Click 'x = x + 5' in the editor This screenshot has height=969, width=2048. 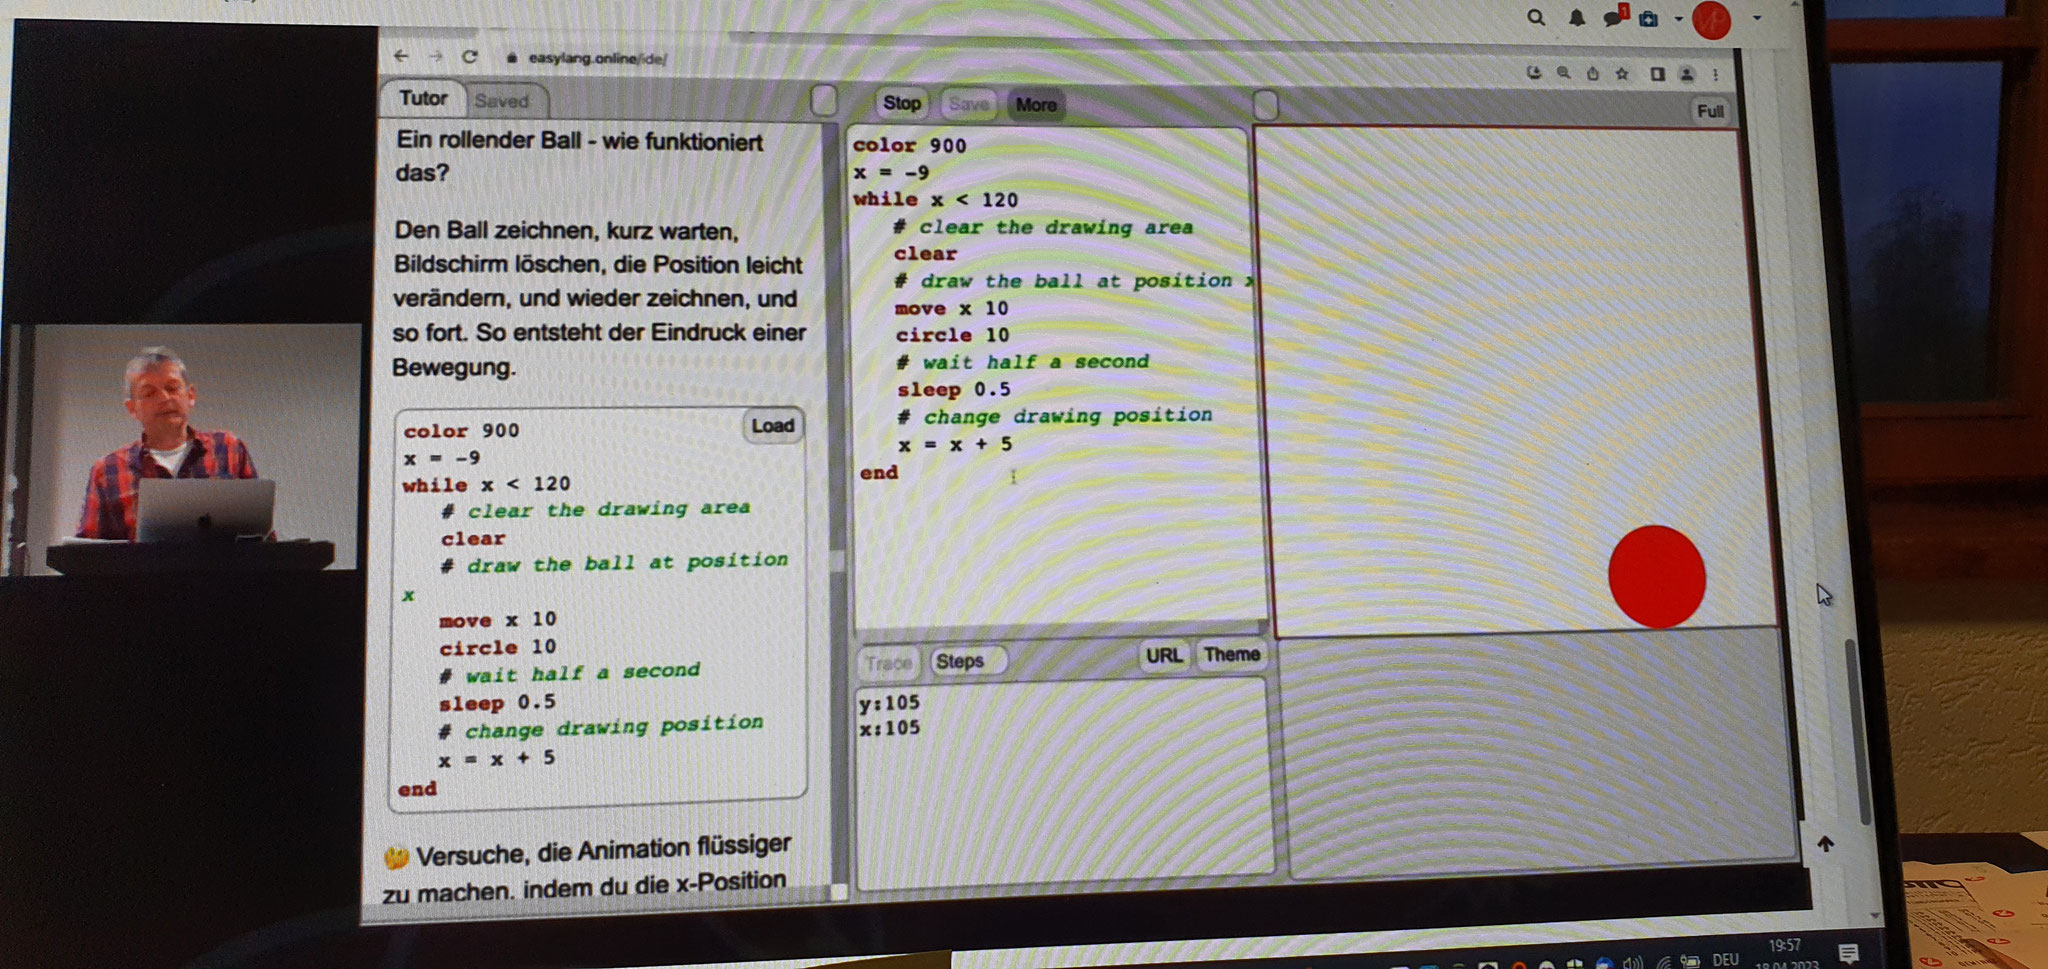click(955, 444)
